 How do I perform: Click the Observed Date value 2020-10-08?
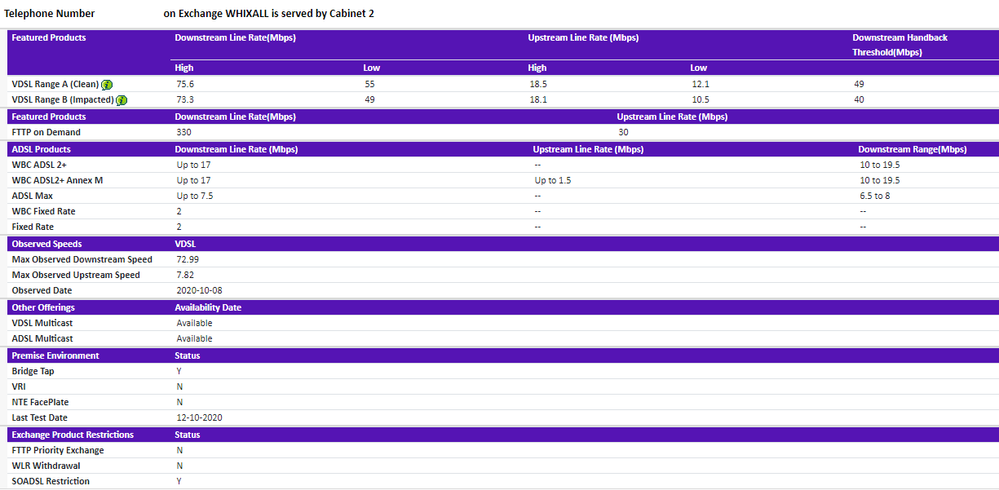(198, 290)
